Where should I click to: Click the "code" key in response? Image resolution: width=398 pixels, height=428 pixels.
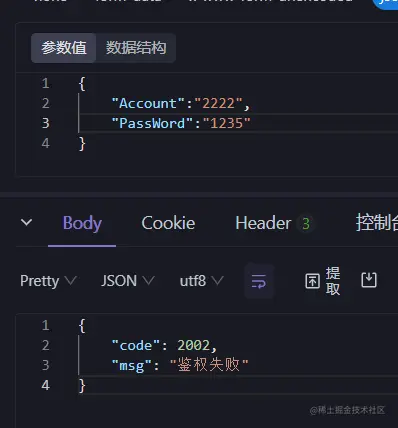tap(136, 346)
